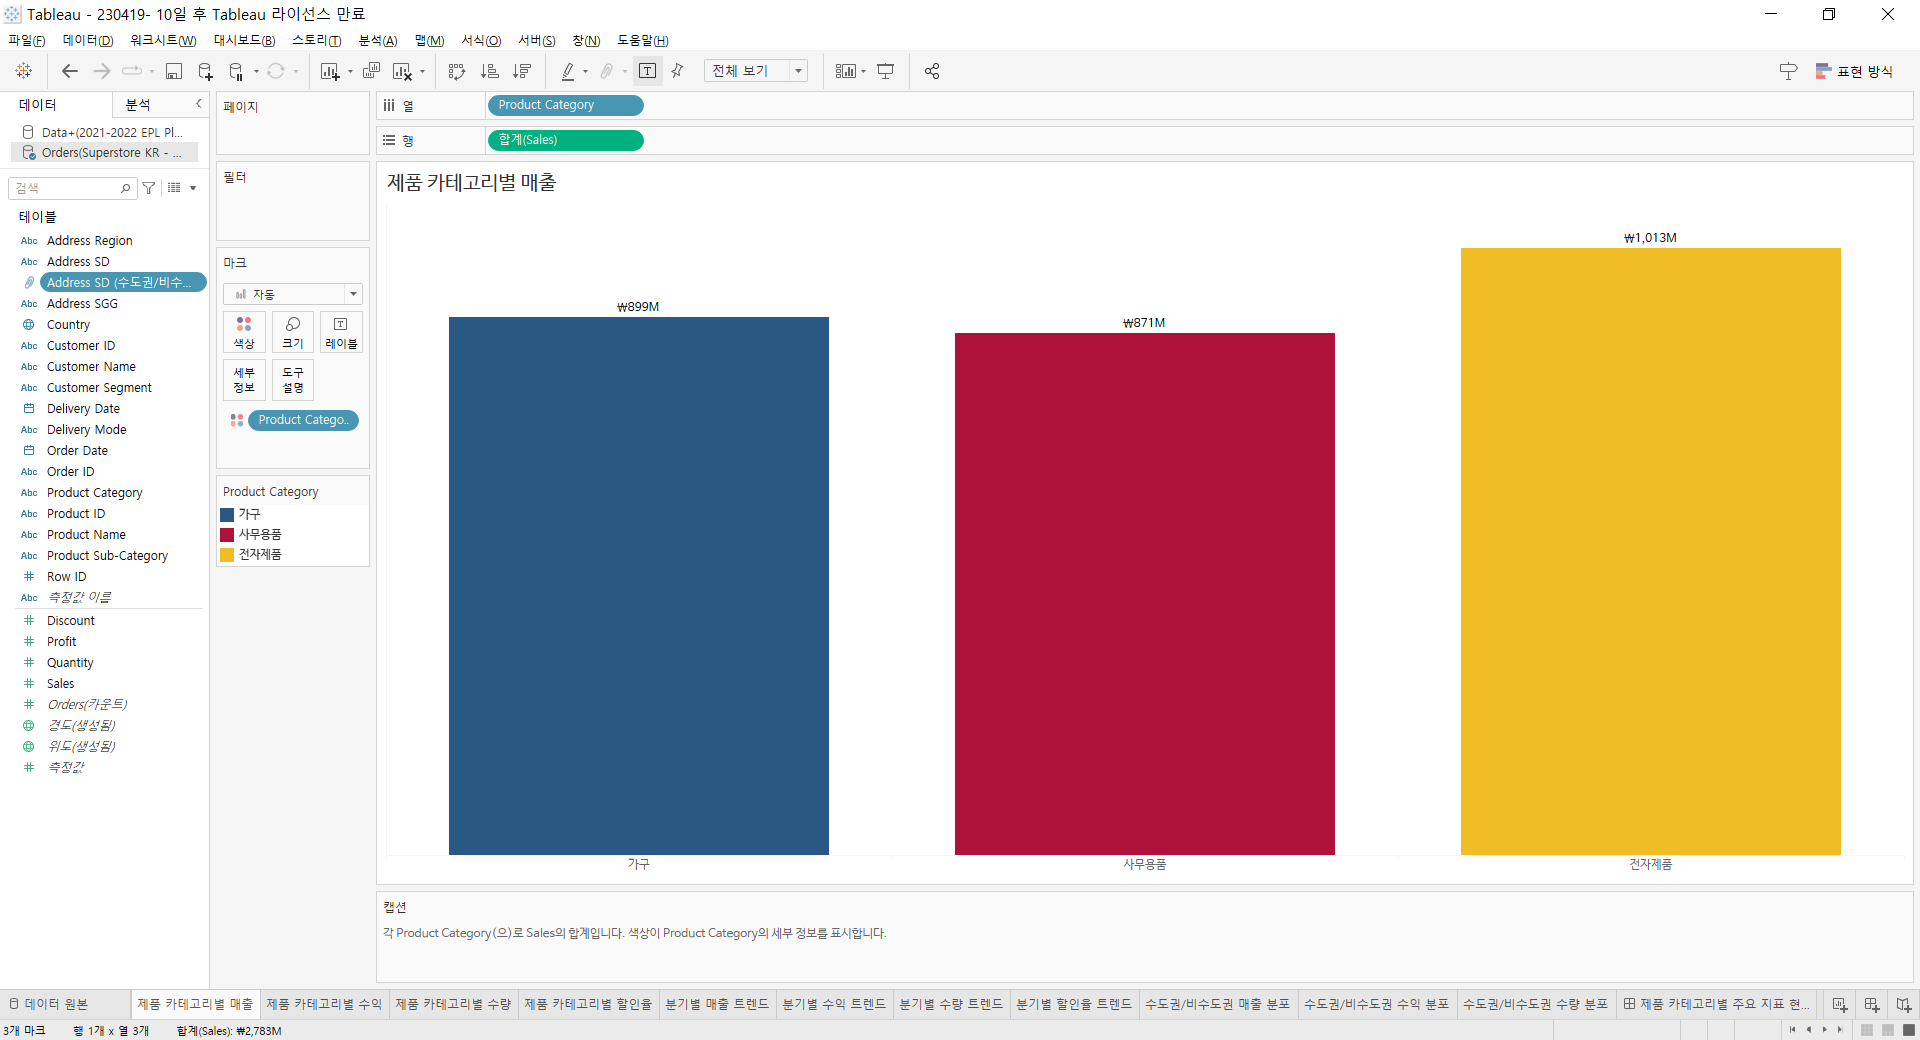Jump to the last sheet tab
This screenshot has width=1920, height=1040.
pos(1840,1030)
